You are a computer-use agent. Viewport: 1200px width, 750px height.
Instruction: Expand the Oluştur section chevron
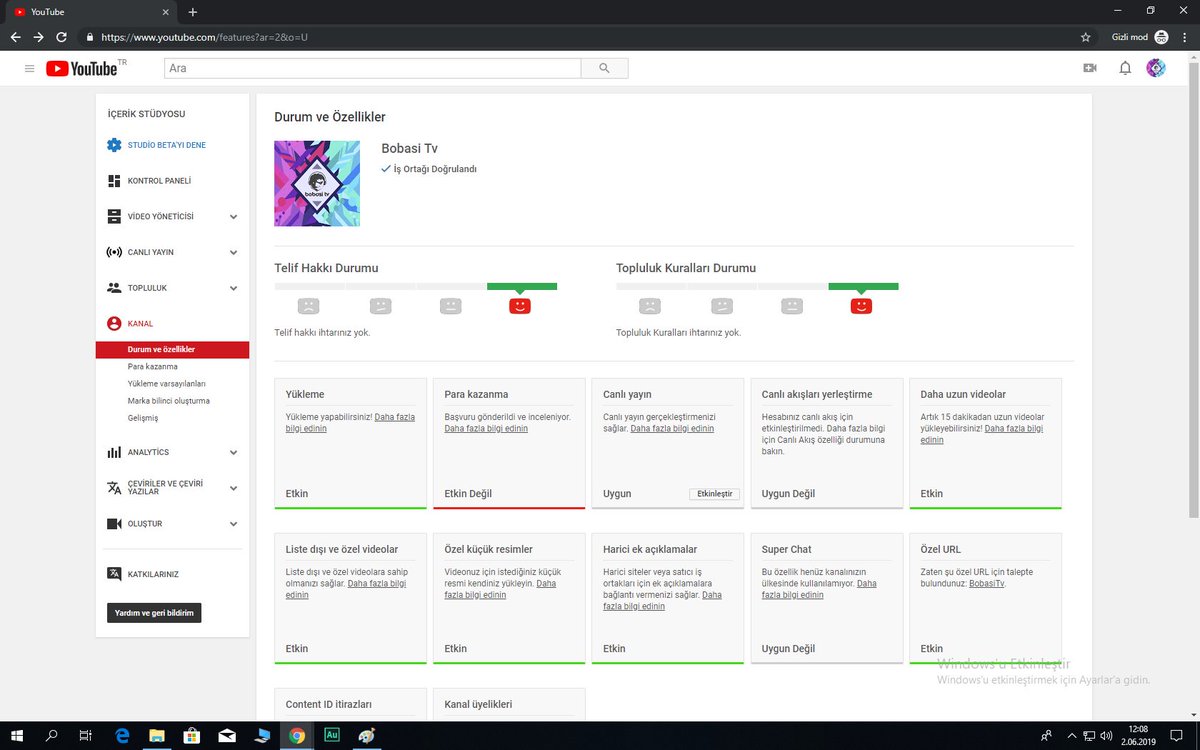233,524
